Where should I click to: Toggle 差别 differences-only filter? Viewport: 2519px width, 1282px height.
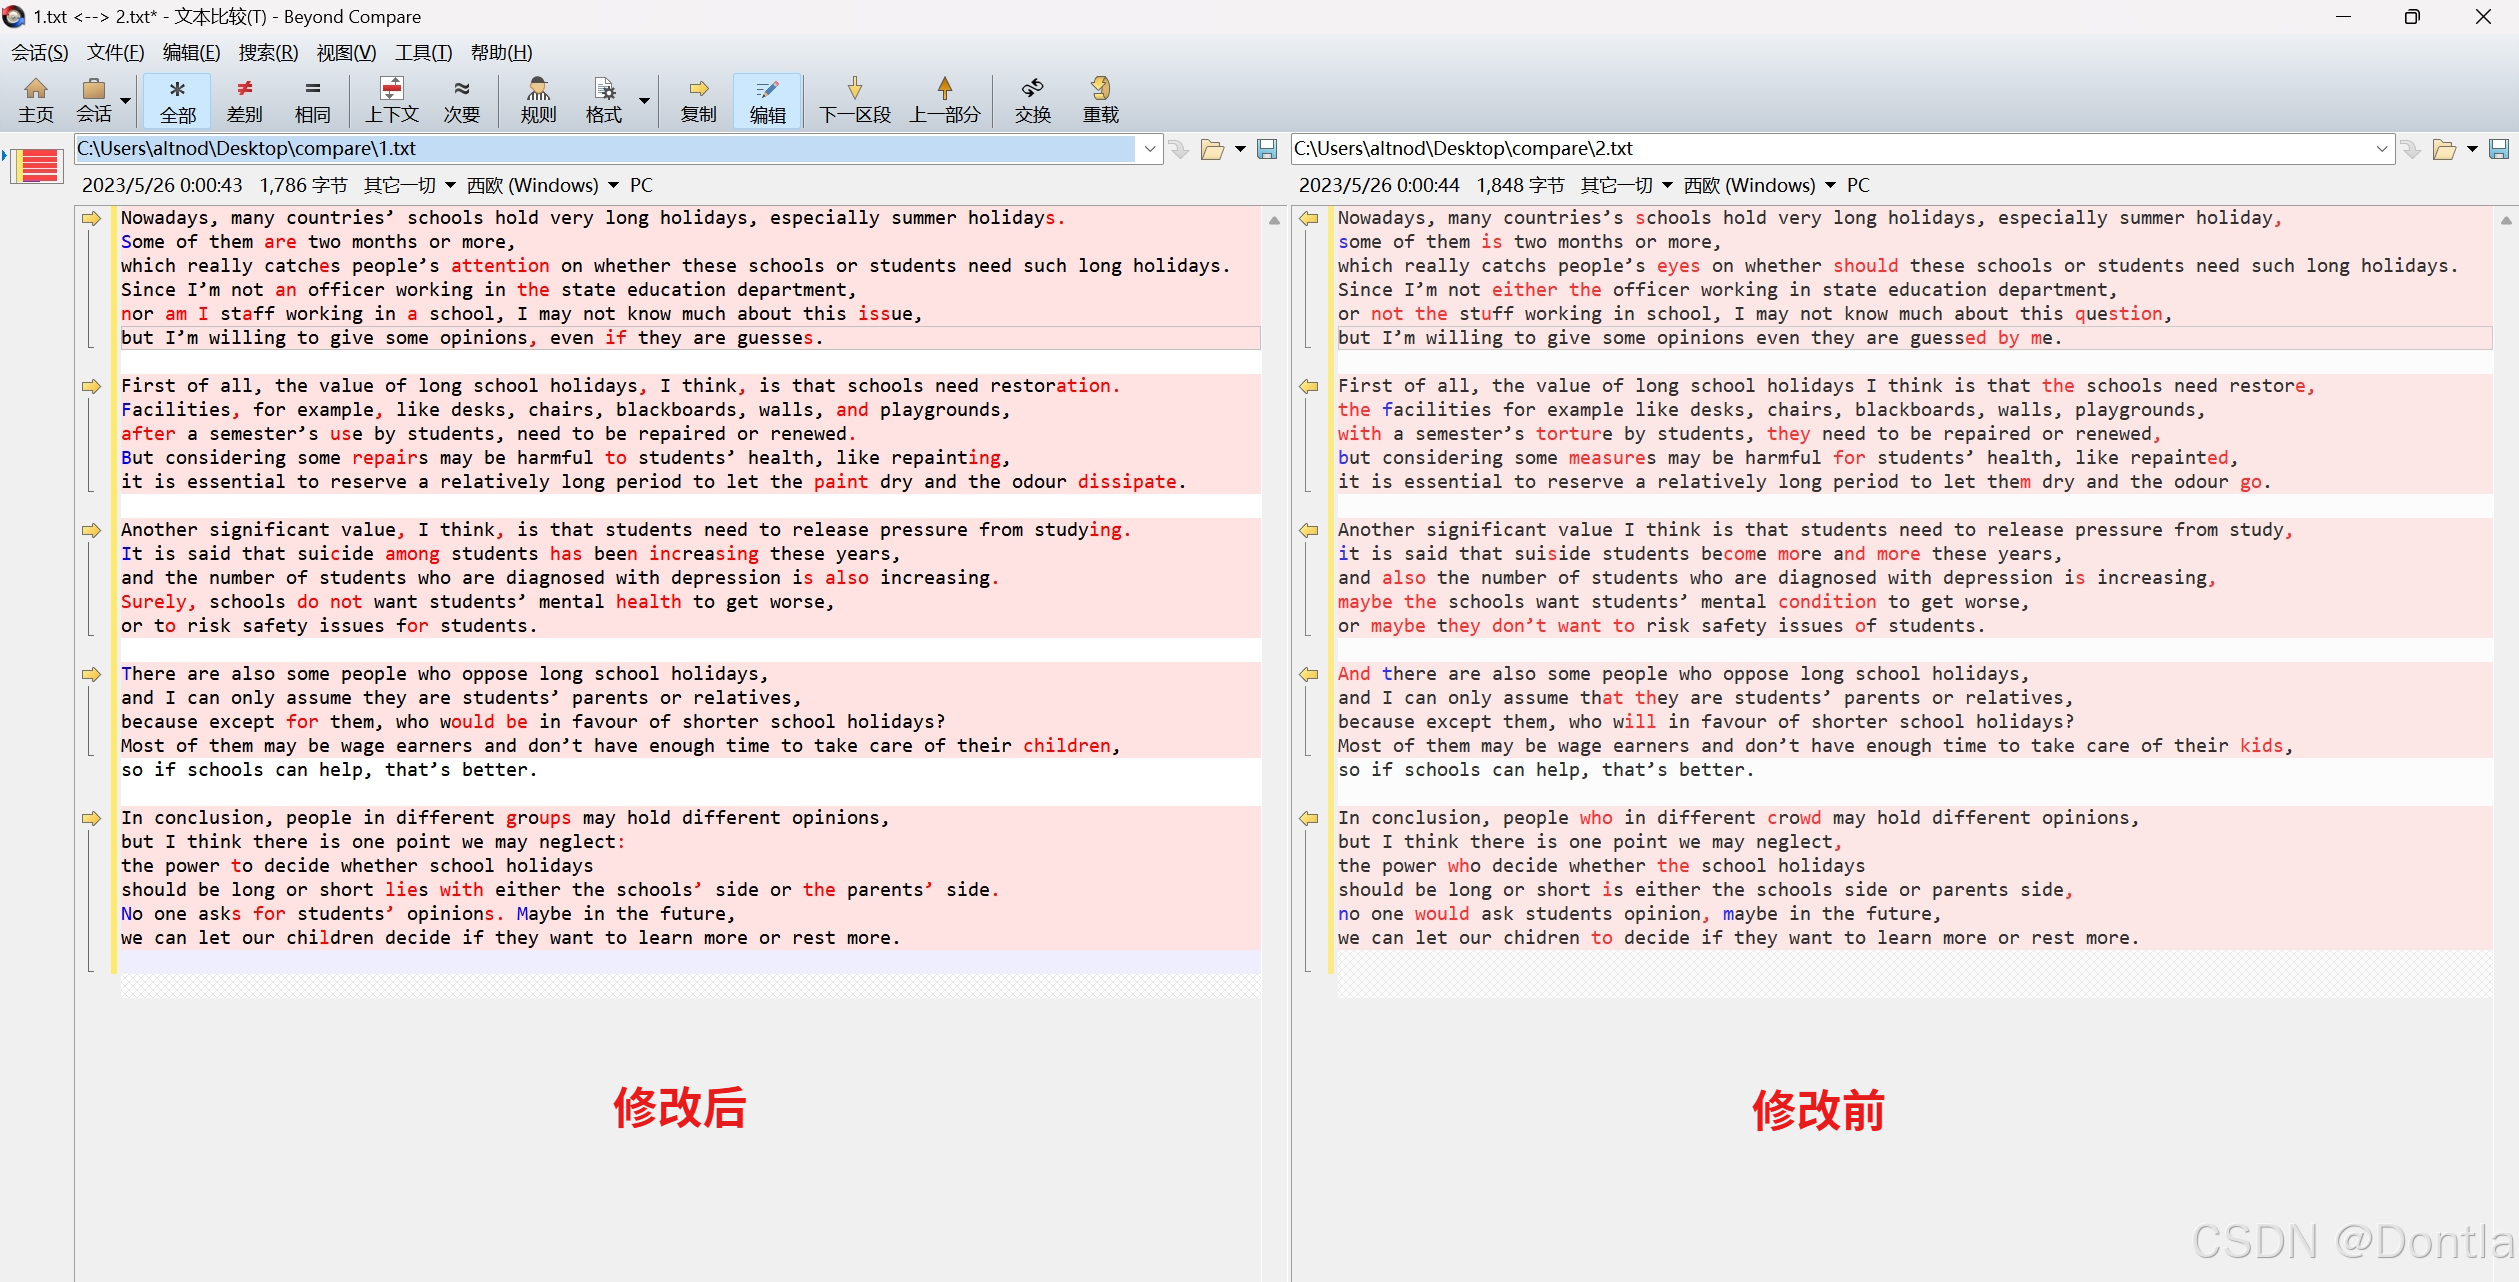point(244,100)
